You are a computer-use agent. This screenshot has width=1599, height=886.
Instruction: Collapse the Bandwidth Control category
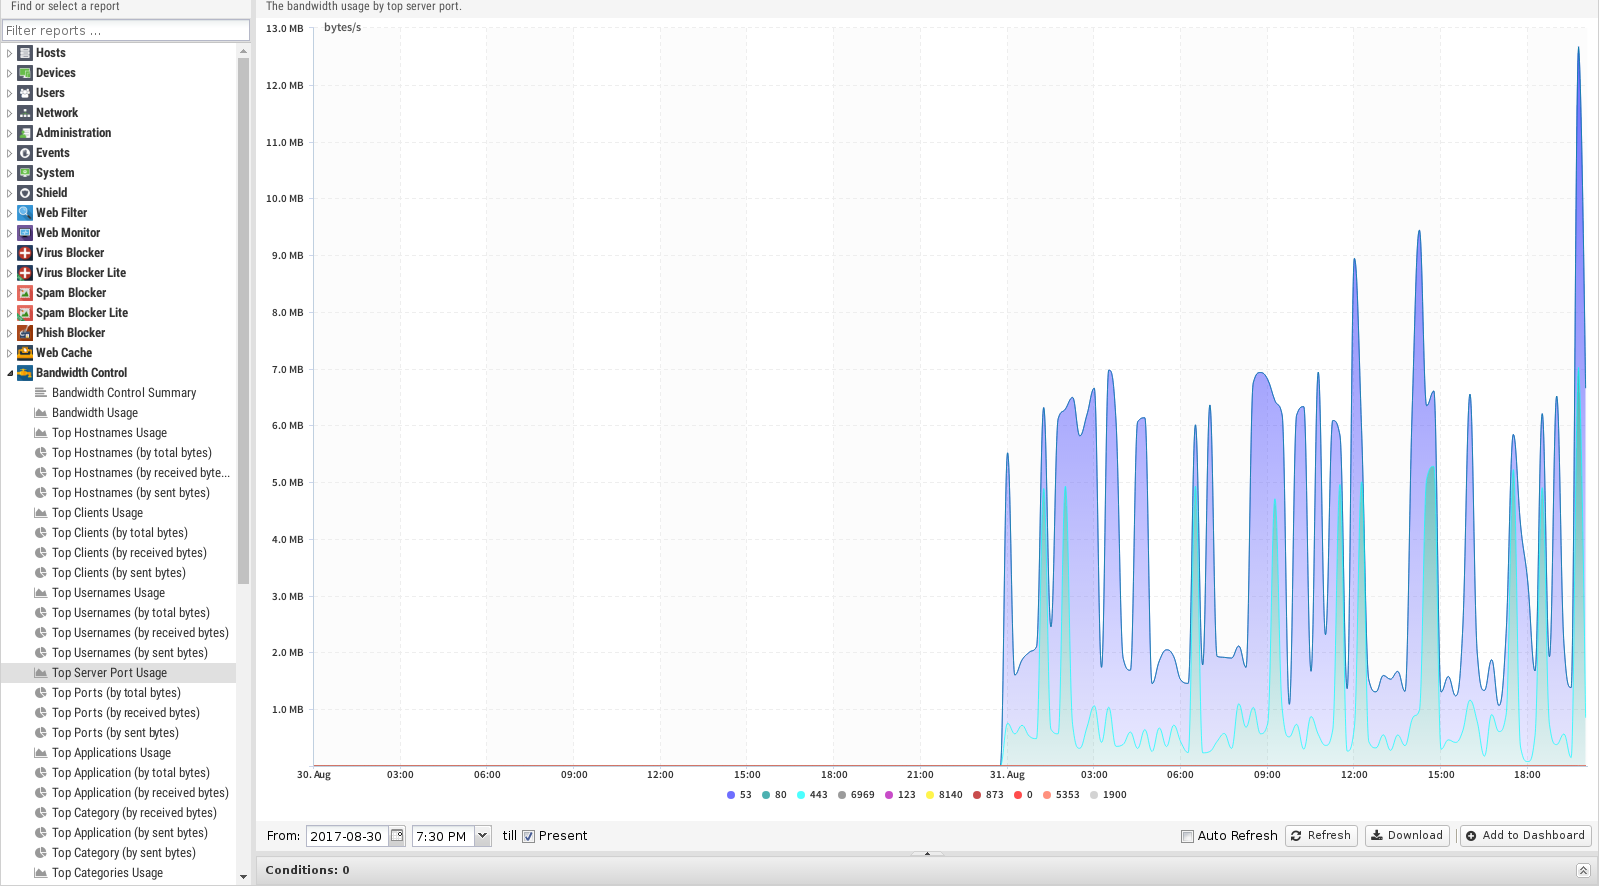click(10, 373)
